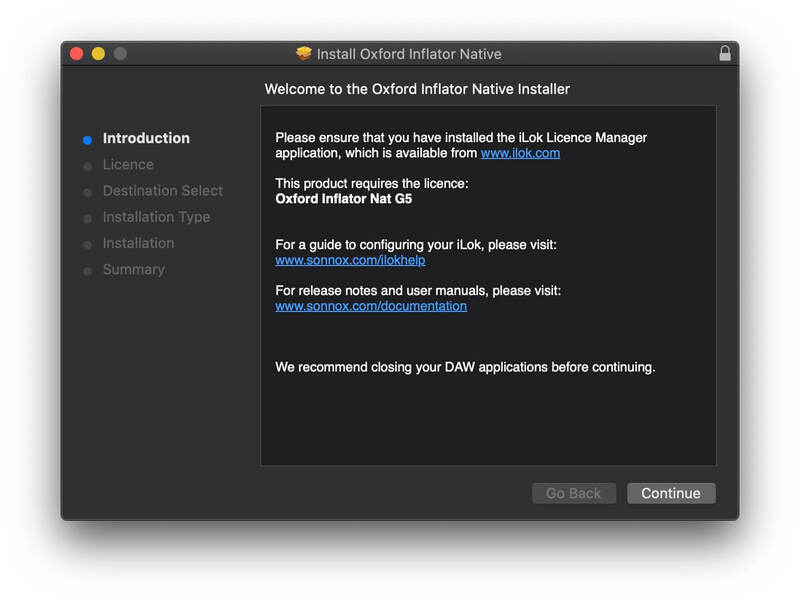
Task: Open the www.ilok.com link
Action: (x=520, y=153)
